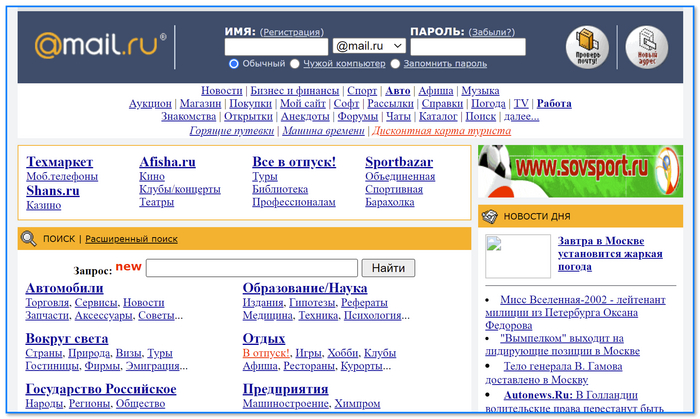The image size is (700, 419).
Task: Expand the далее... more link
Action: coord(521,116)
